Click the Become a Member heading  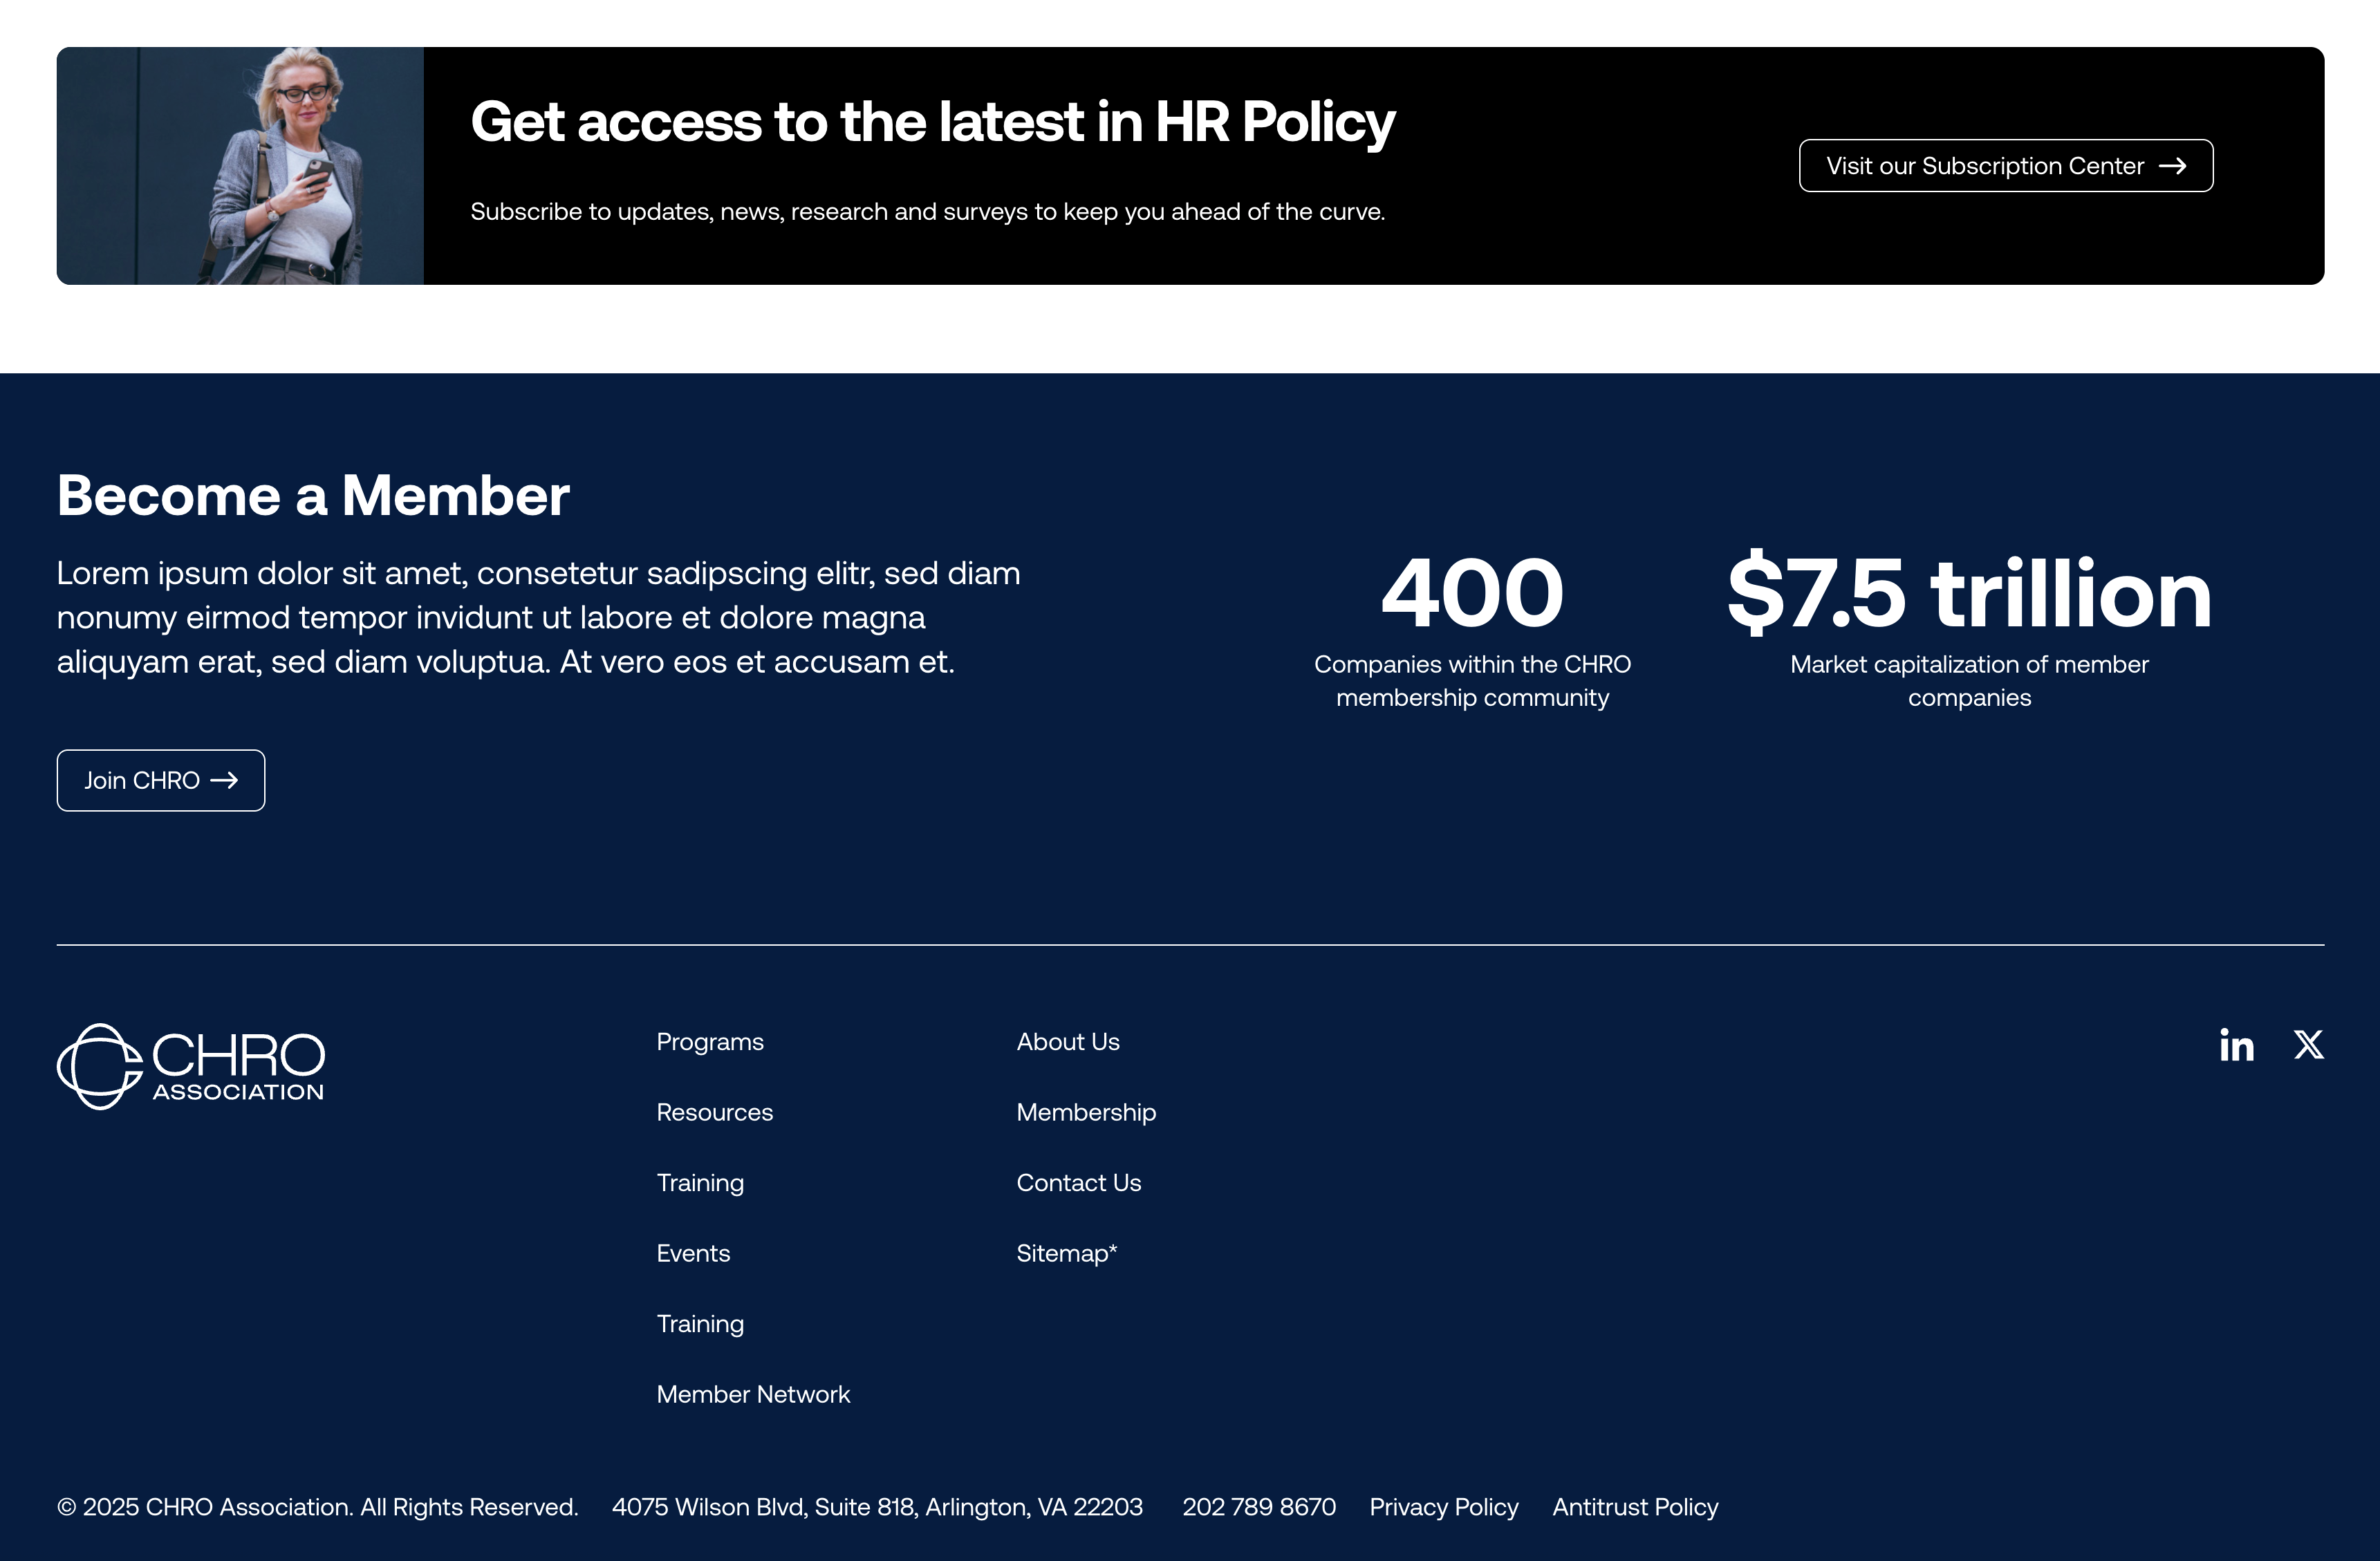[313, 496]
